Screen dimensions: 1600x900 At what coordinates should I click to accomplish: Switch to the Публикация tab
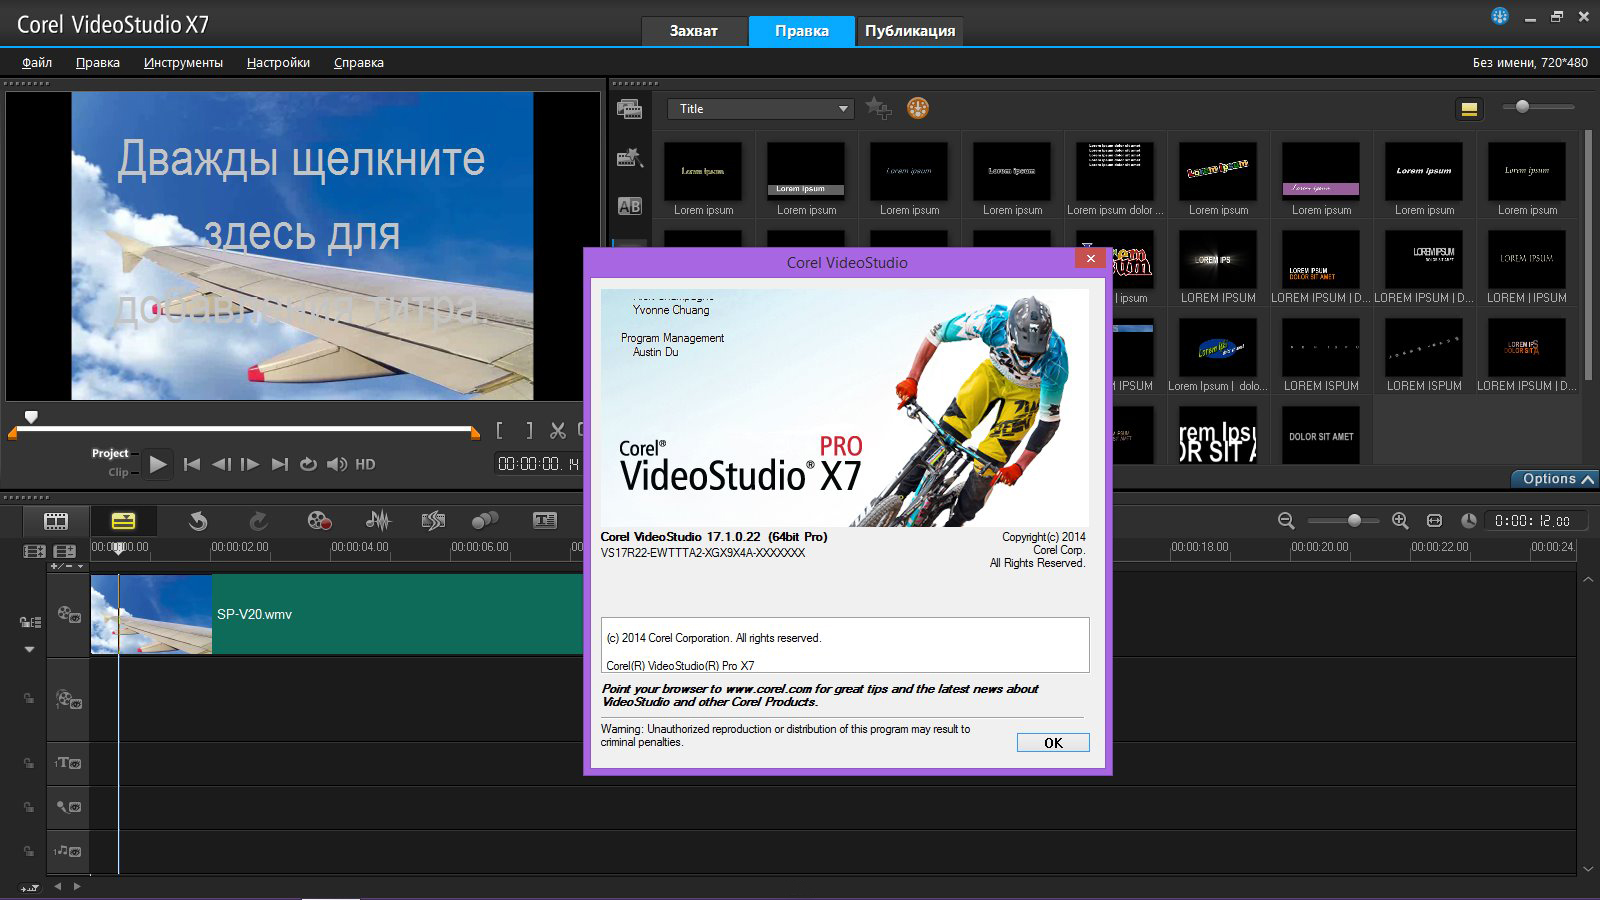tap(909, 31)
